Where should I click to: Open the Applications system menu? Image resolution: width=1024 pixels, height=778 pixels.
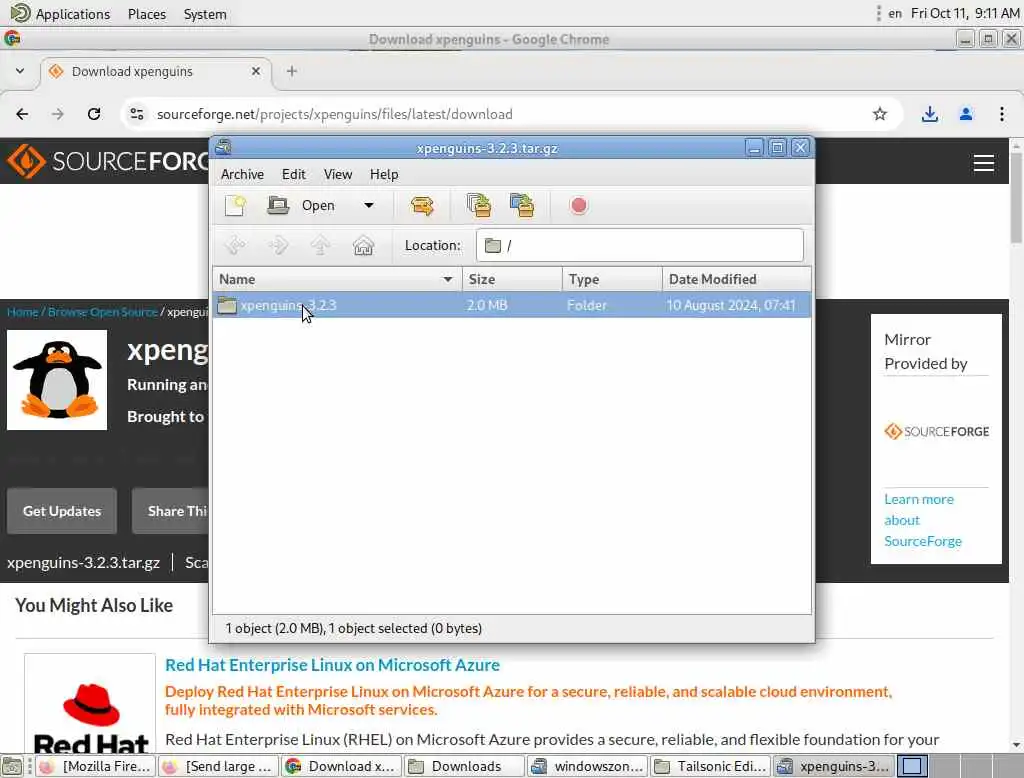[x=60, y=14]
